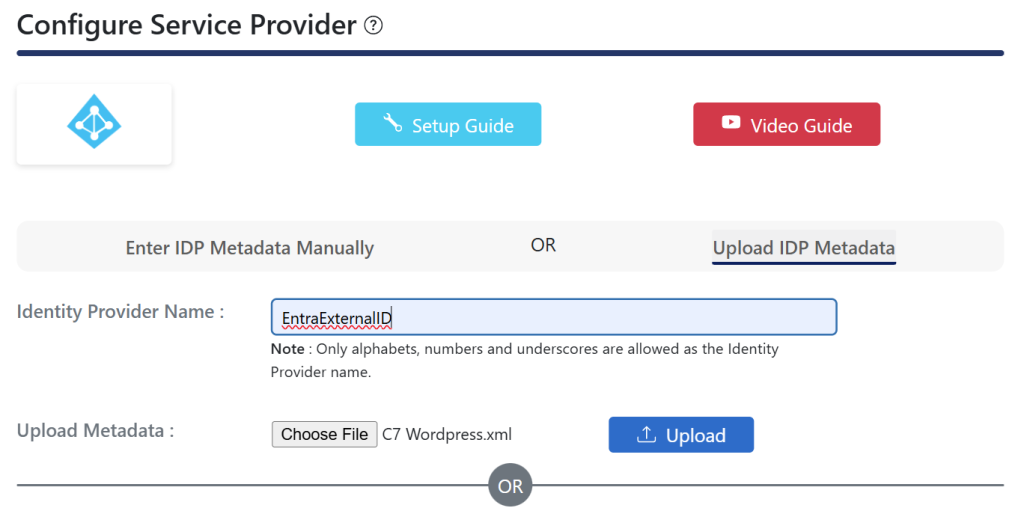1024x511 pixels.
Task: Click the OR text between metadata tabs
Action: 543,246
